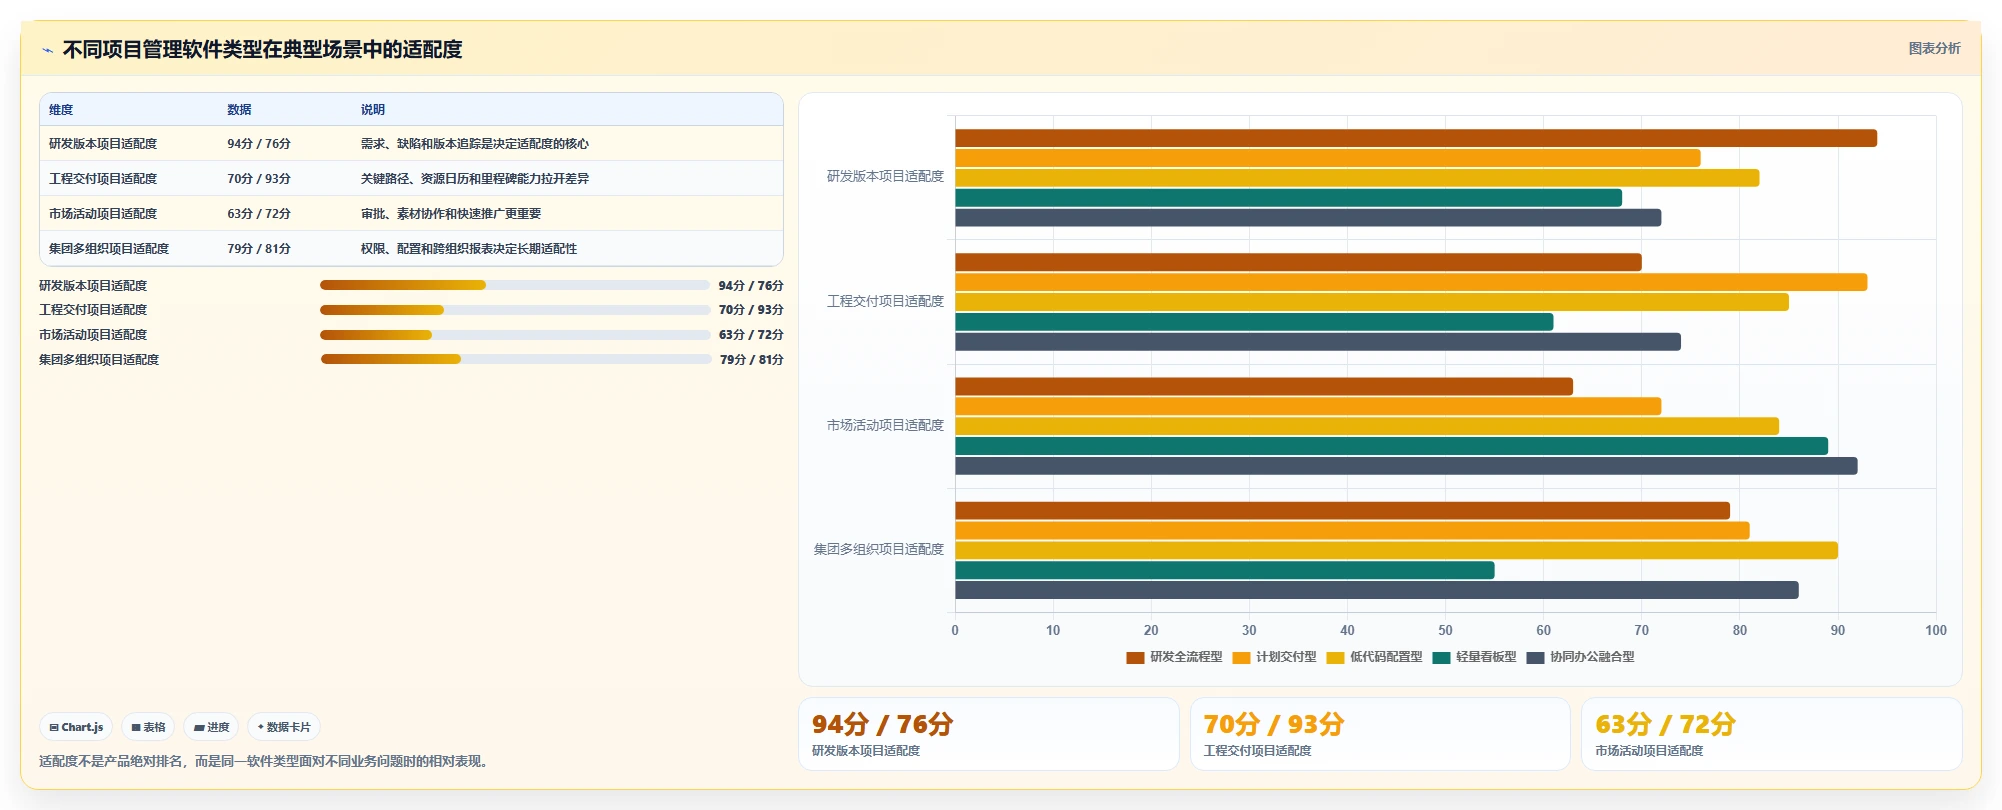Screen dimensions: 2002x810
Task: Select table cell 研发版本项目适配度 in first row
Action: click(103, 144)
